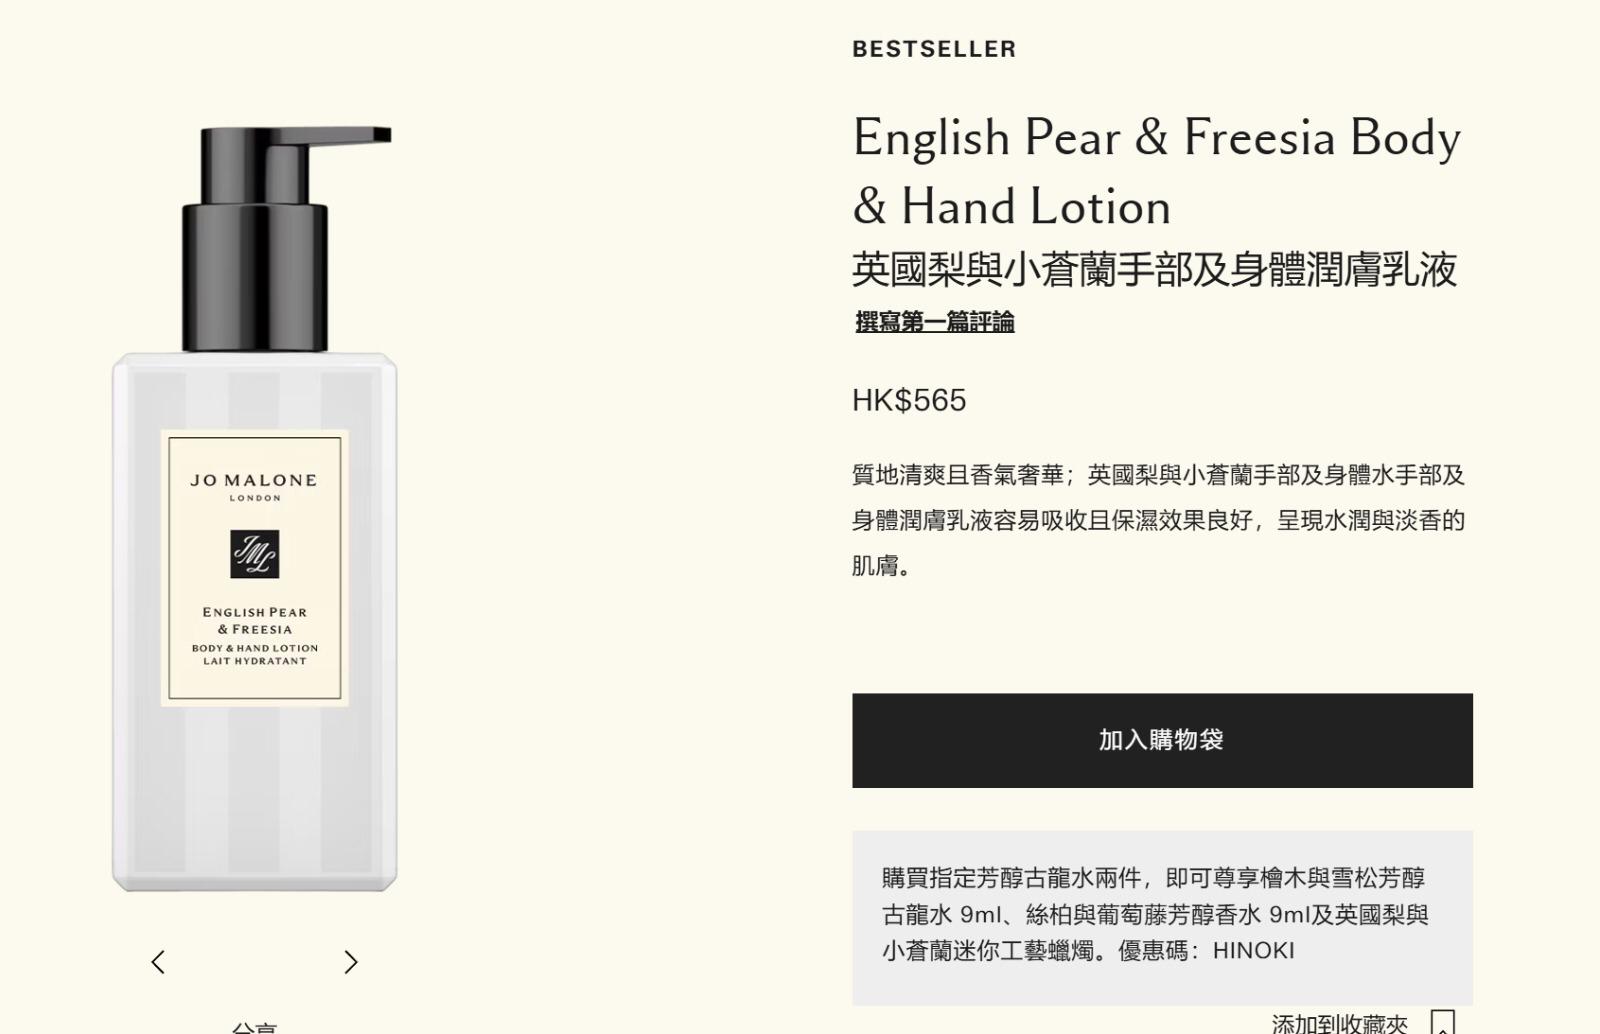Click the Chinese product name 英國梨與小蒼蘭手部及身體潤膚乳液
This screenshot has width=1600, height=1034.
(1155, 269)
